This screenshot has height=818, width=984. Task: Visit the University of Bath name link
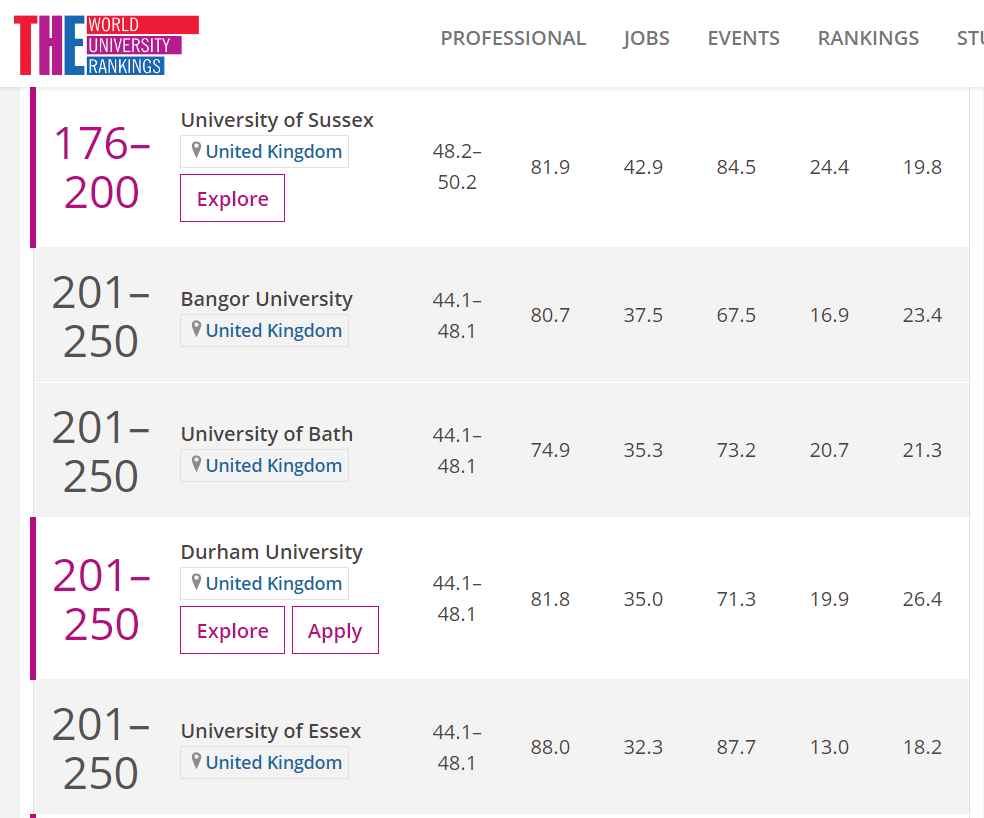(266, 434)
